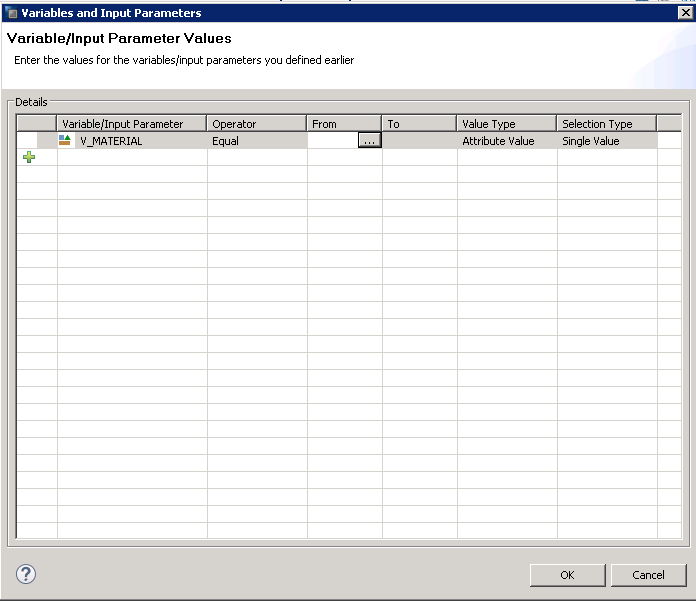The image size is (696, 601).
Task: Select the V_MATERIAL variable name text
Action: 111,141
